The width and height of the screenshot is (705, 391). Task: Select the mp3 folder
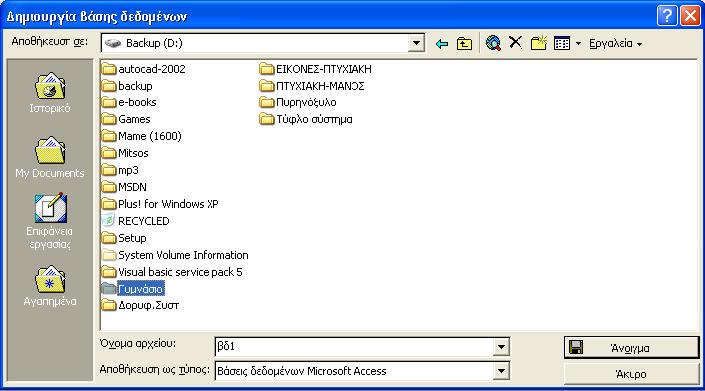click(x=120, y=170)
